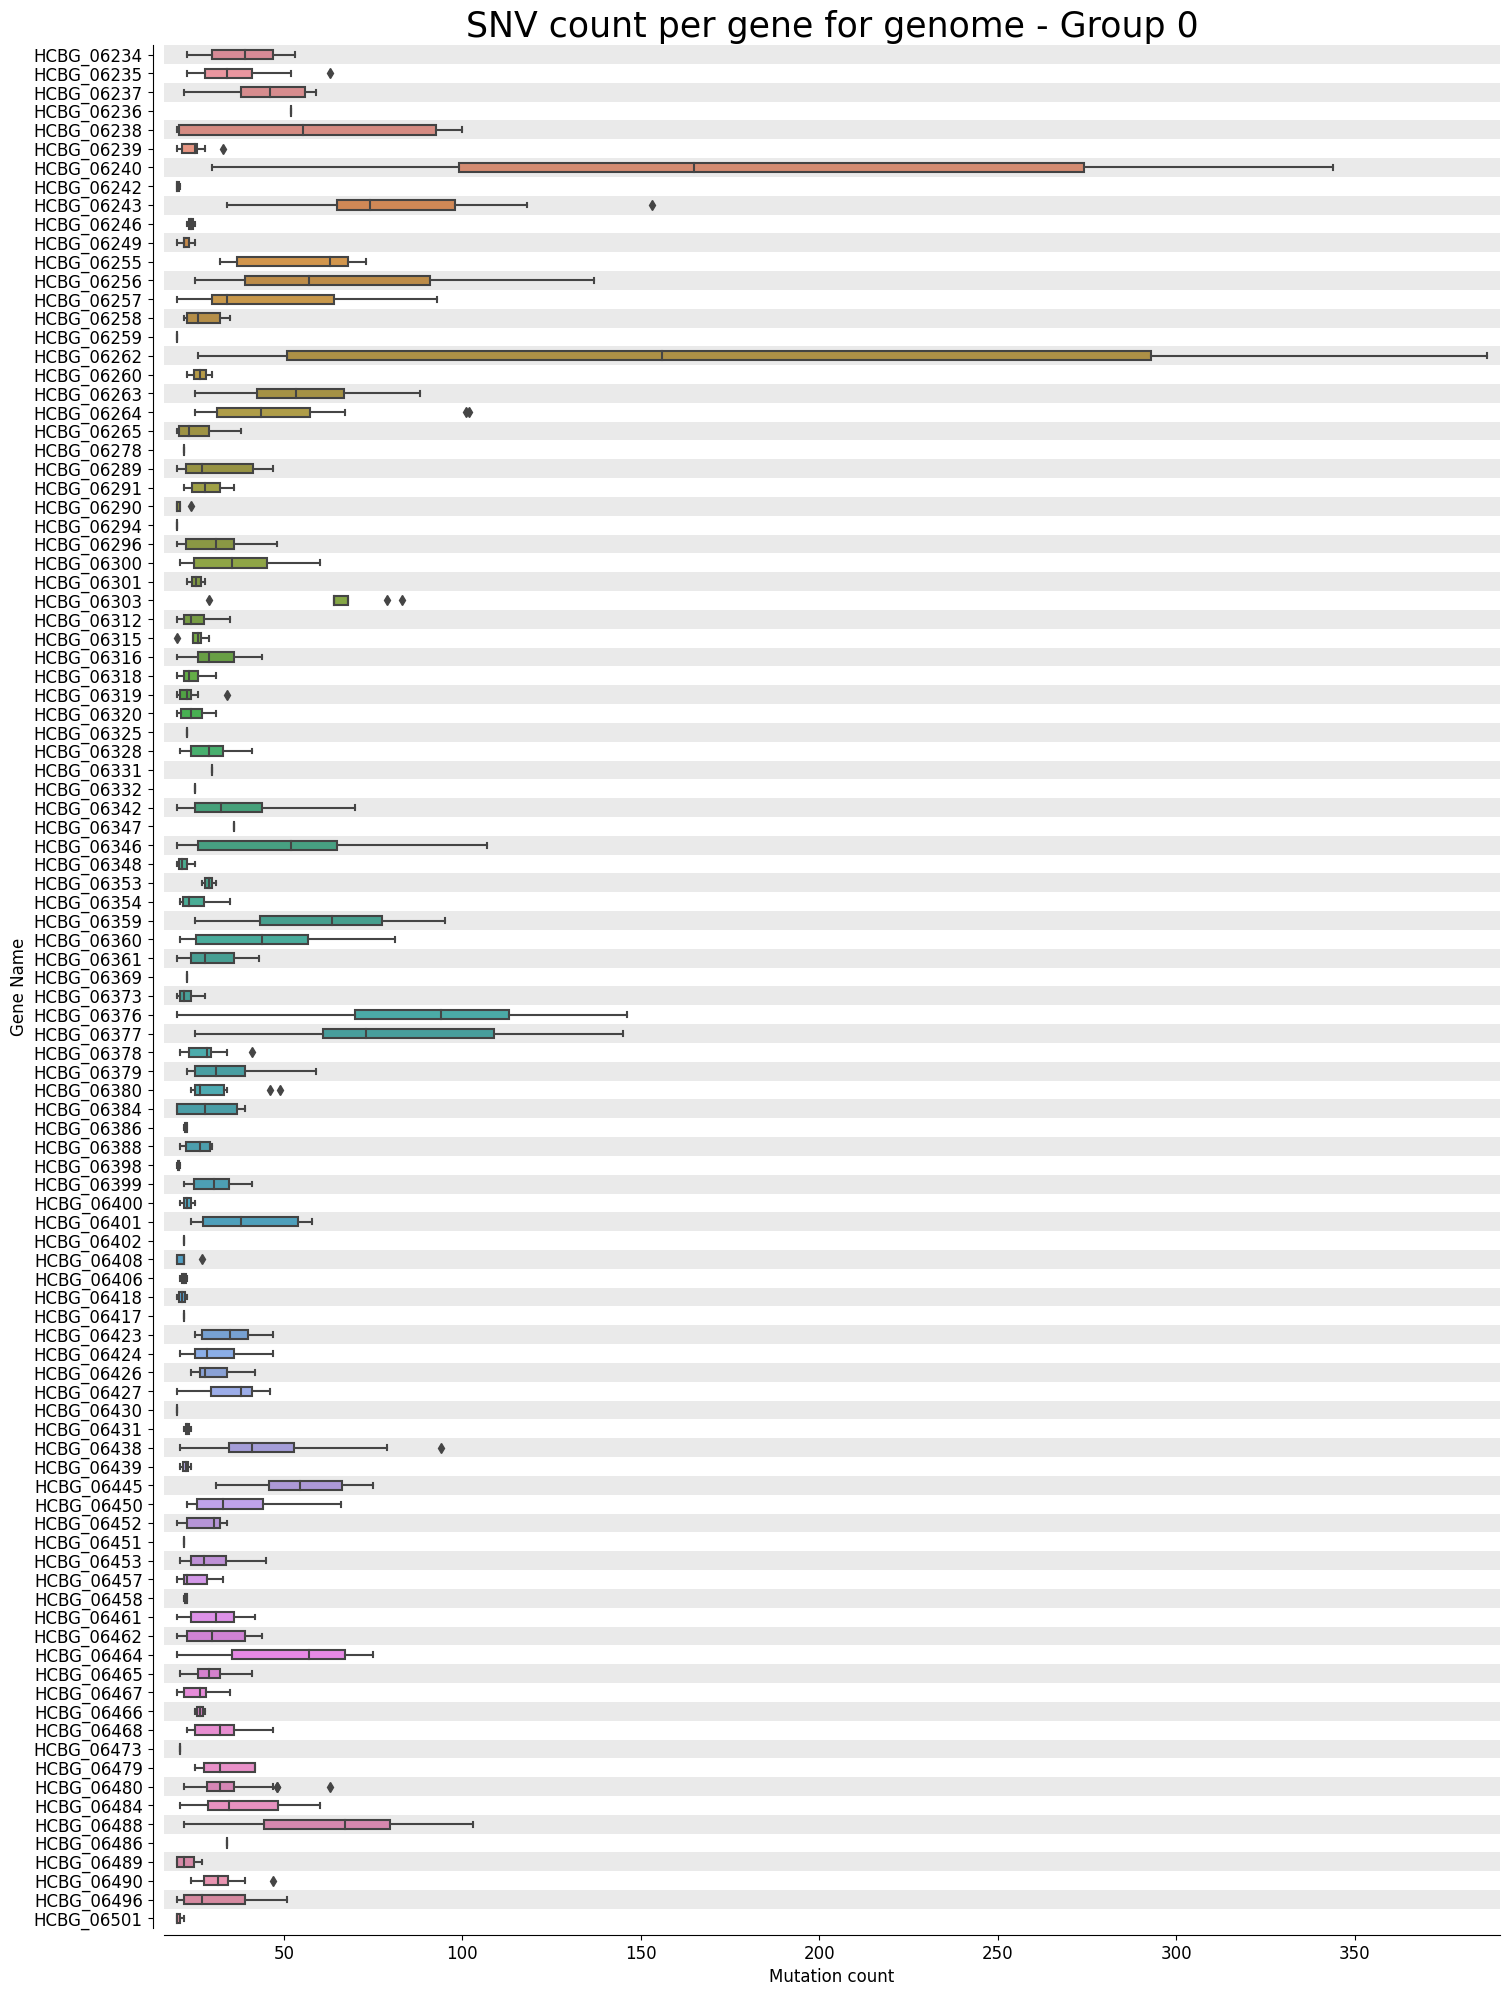This screenshot has width=1510, height=1996.
Task: Click the x-axis tick label 250
Action: 998,1953
